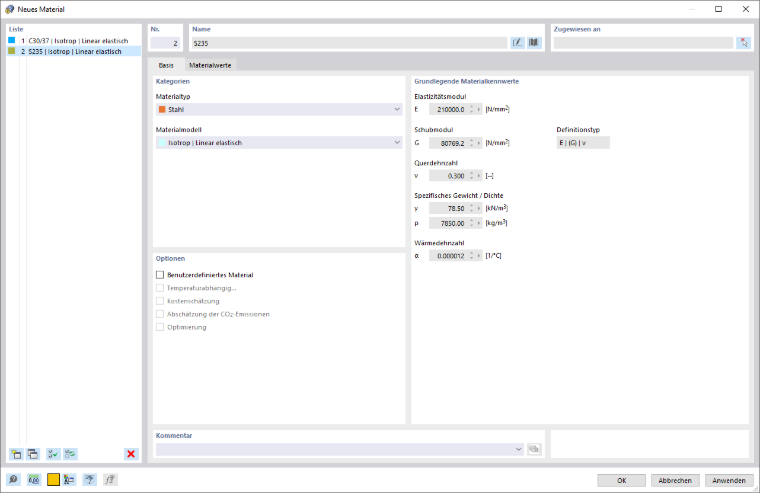Click the Nr. field showing 2
760x493 pixels.
tap(165, 43)
